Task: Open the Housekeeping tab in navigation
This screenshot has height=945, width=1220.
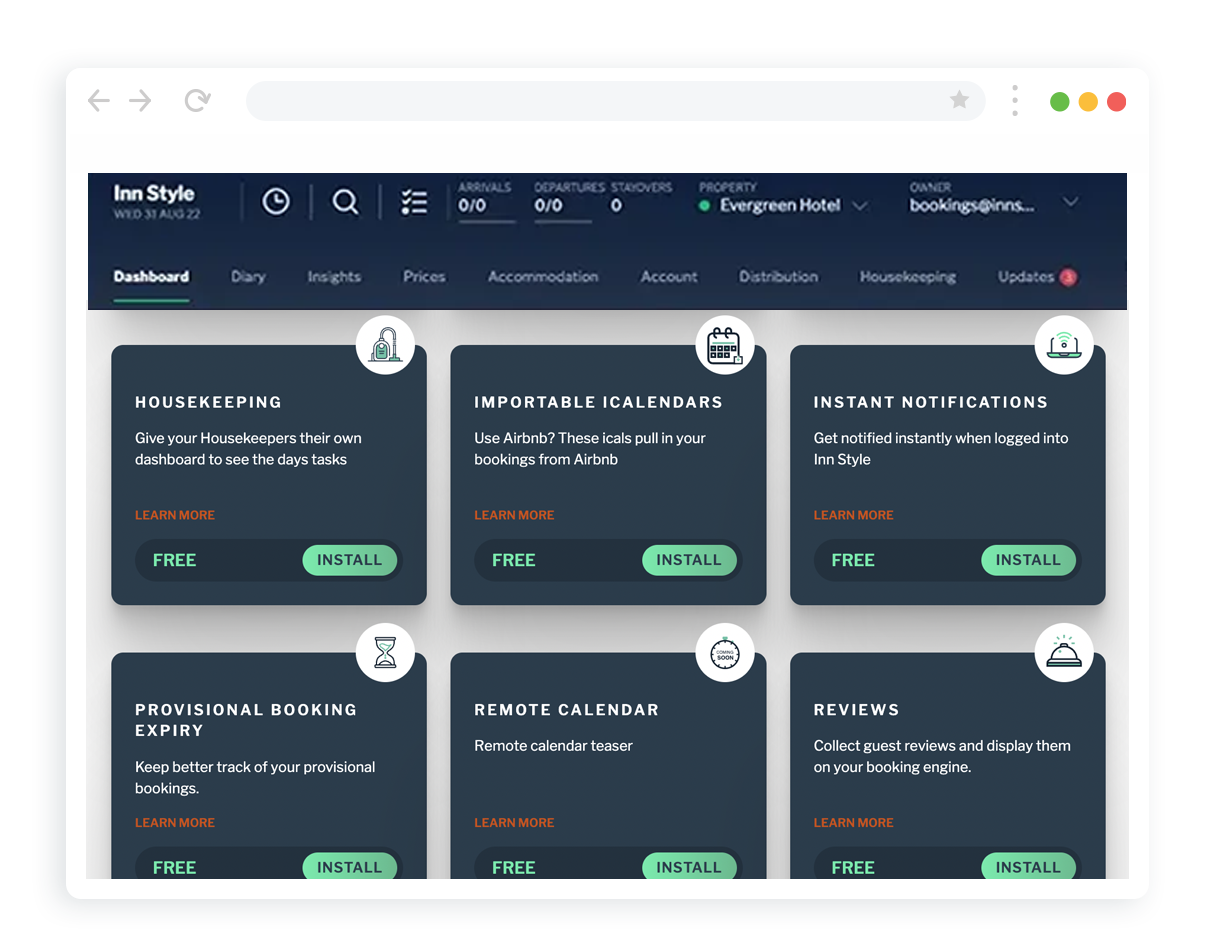Action: pyautogui.click(x=907, y=277)
